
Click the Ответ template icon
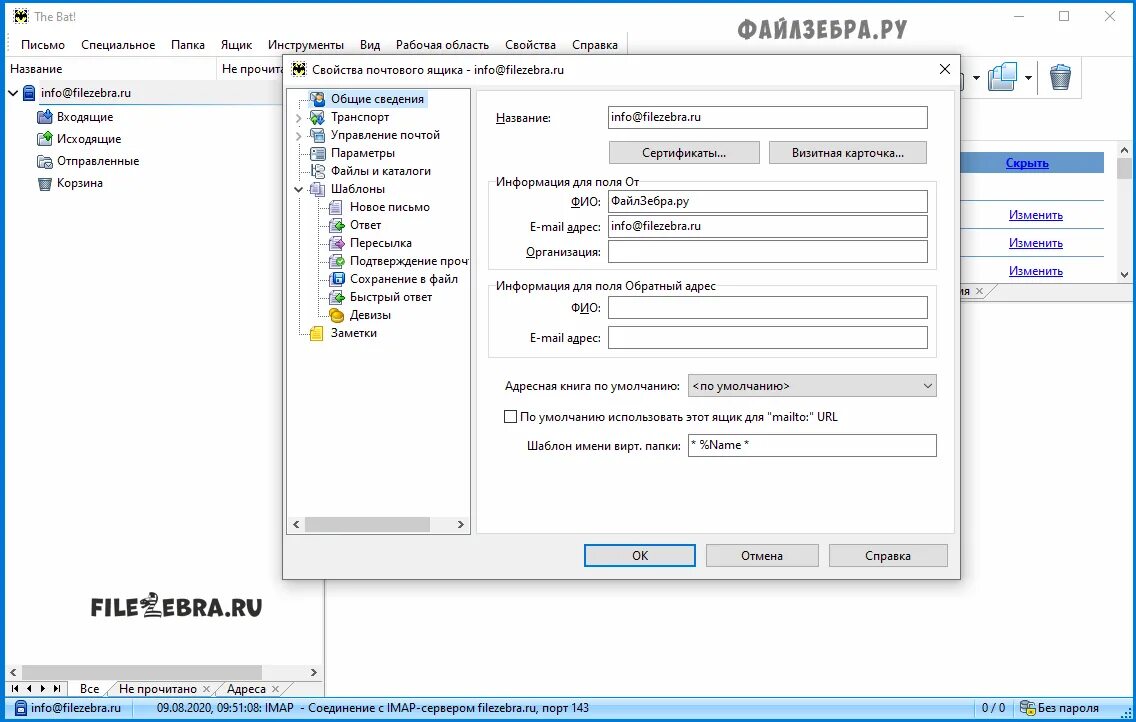[x=336, y=225]
